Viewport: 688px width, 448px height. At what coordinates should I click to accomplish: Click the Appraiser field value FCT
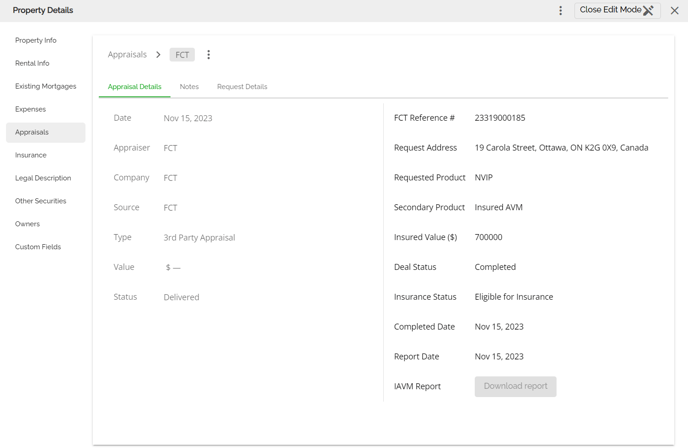pos(170,148)
